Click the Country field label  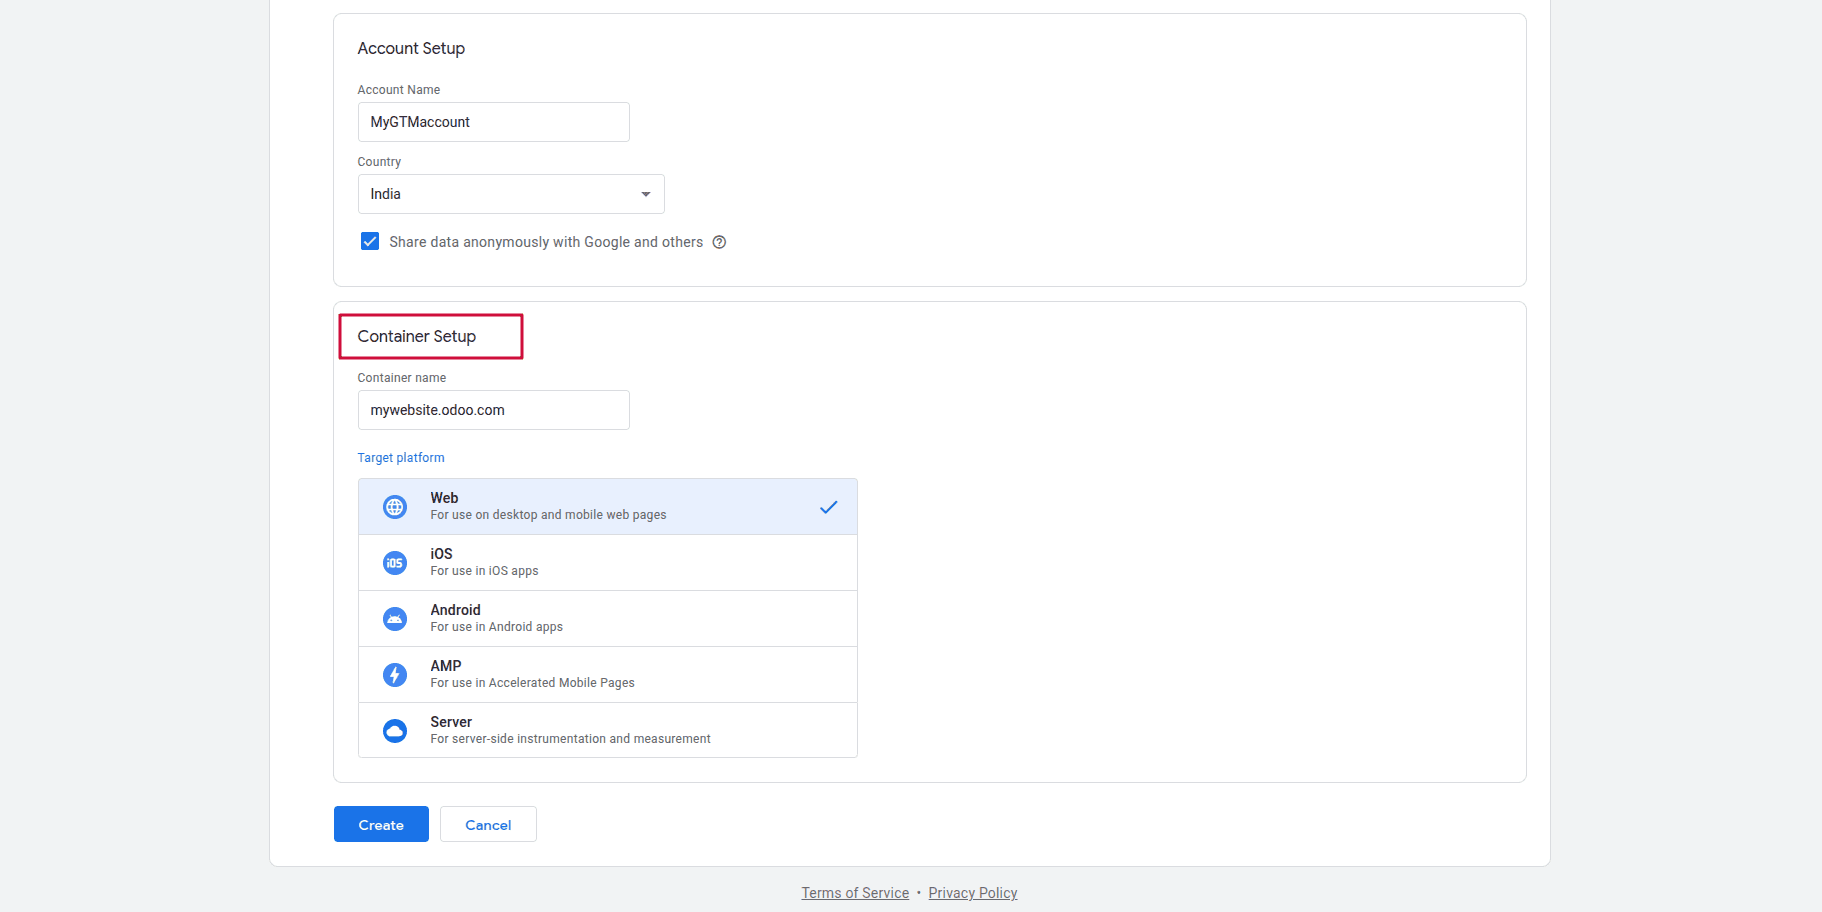379,162
